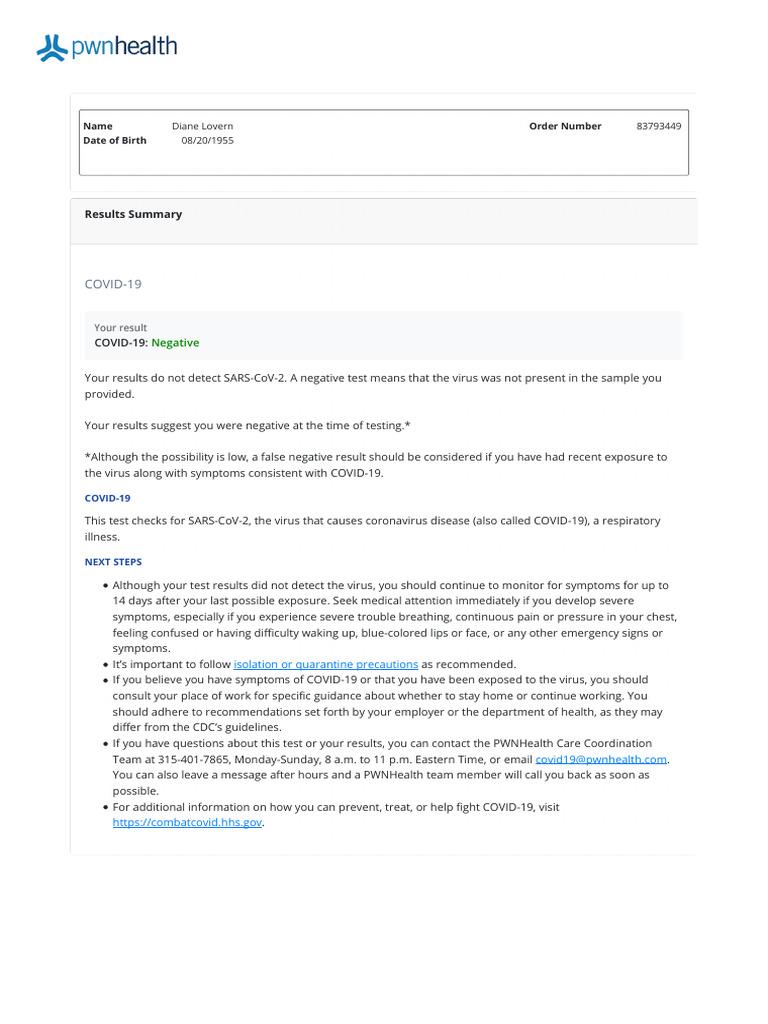Click the covid19@pwnhealth.com email link
This screenshot has width=768, height=1024.
(x=601, y=759)
